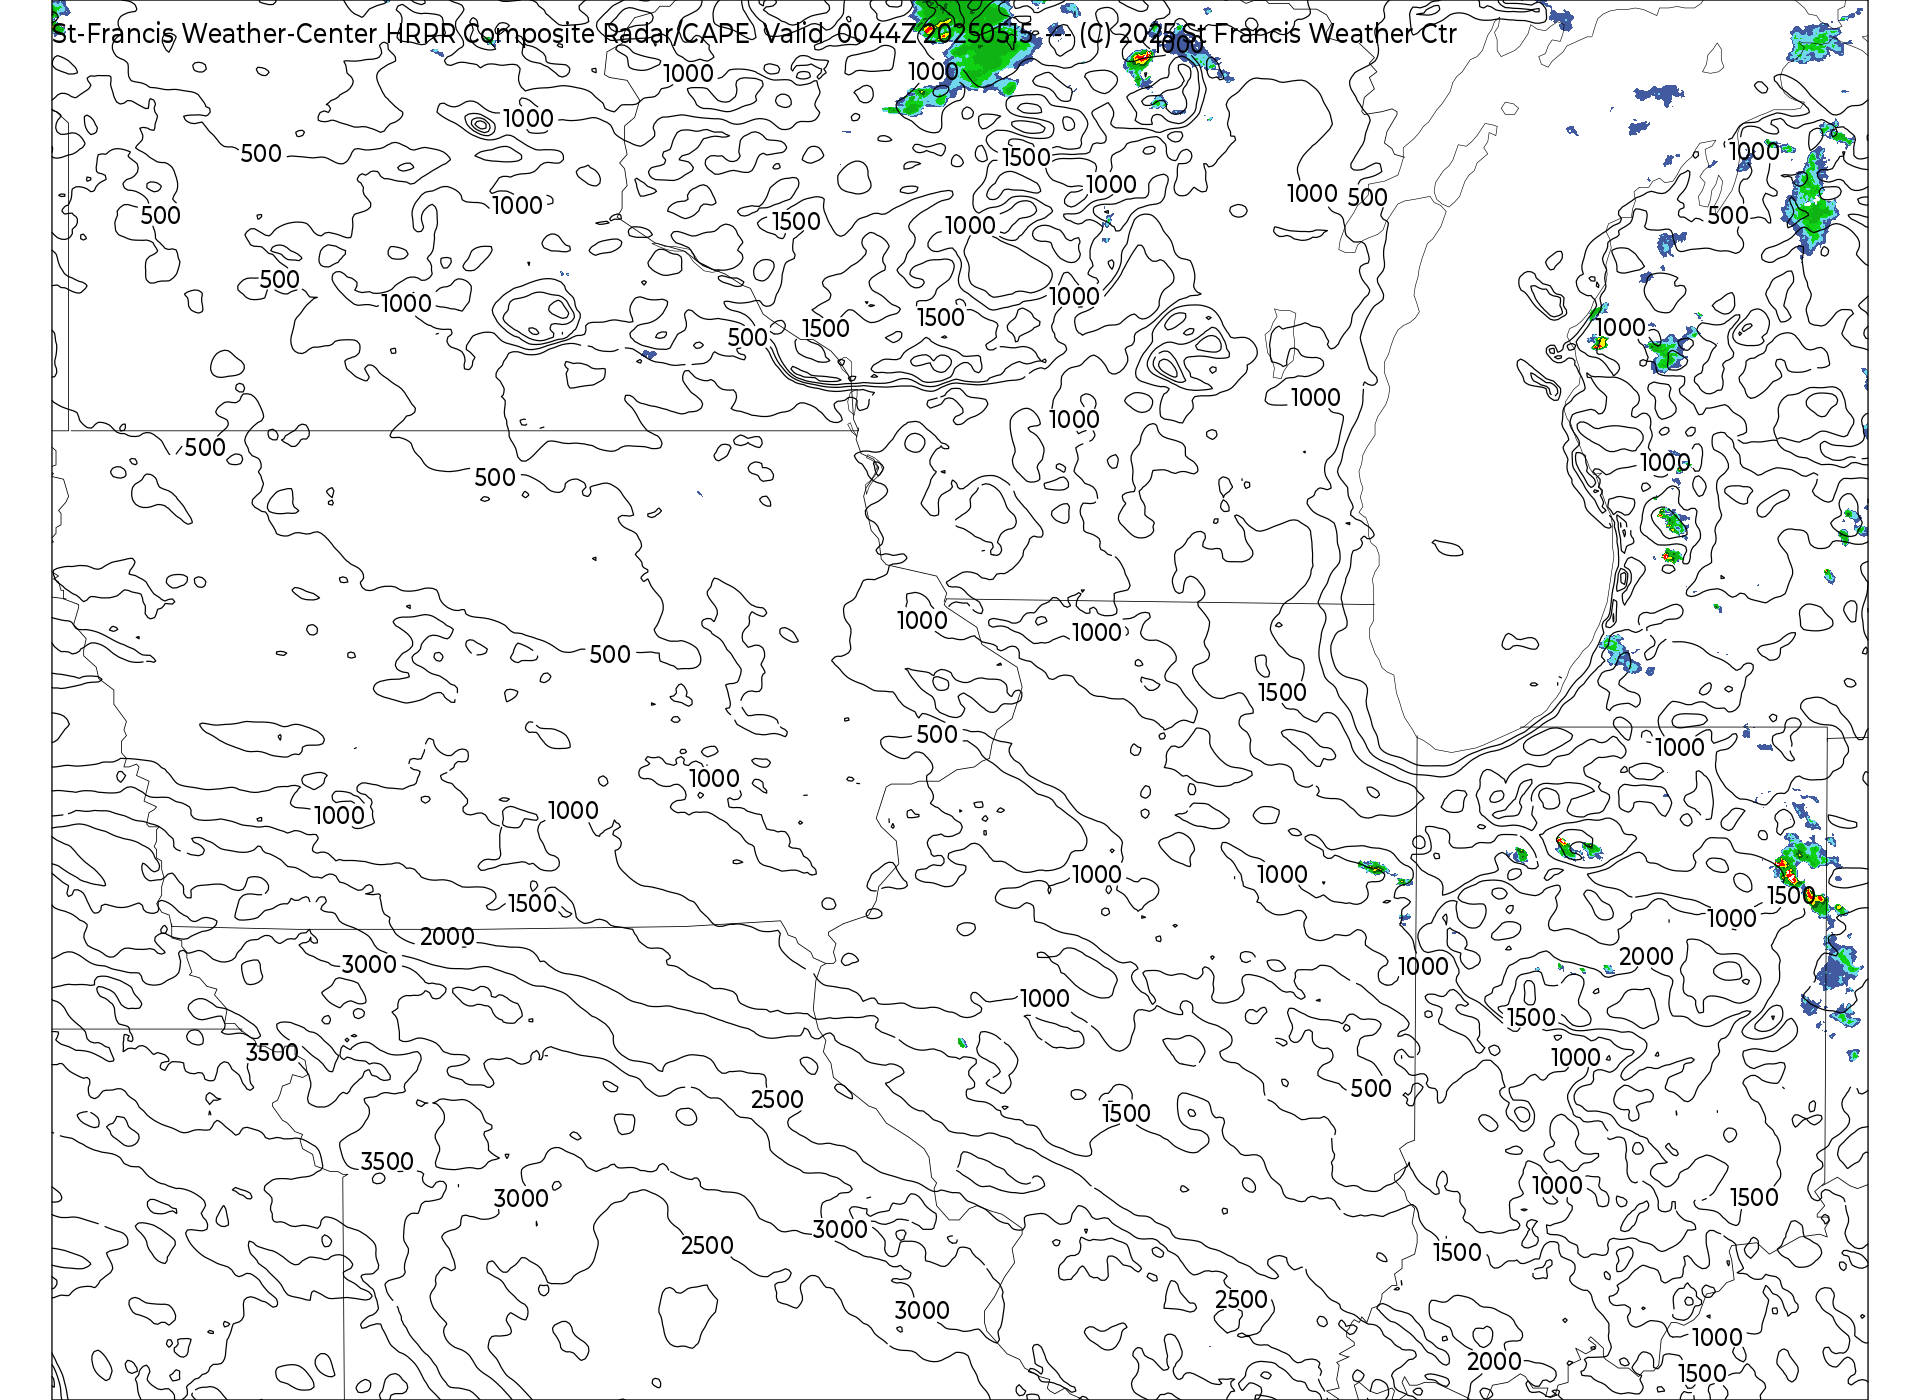The width and height of the screenshot is (1920, 1400).
Task: Click the 1500 label overlapping the red storm cell
Action: coord(1791,895)
